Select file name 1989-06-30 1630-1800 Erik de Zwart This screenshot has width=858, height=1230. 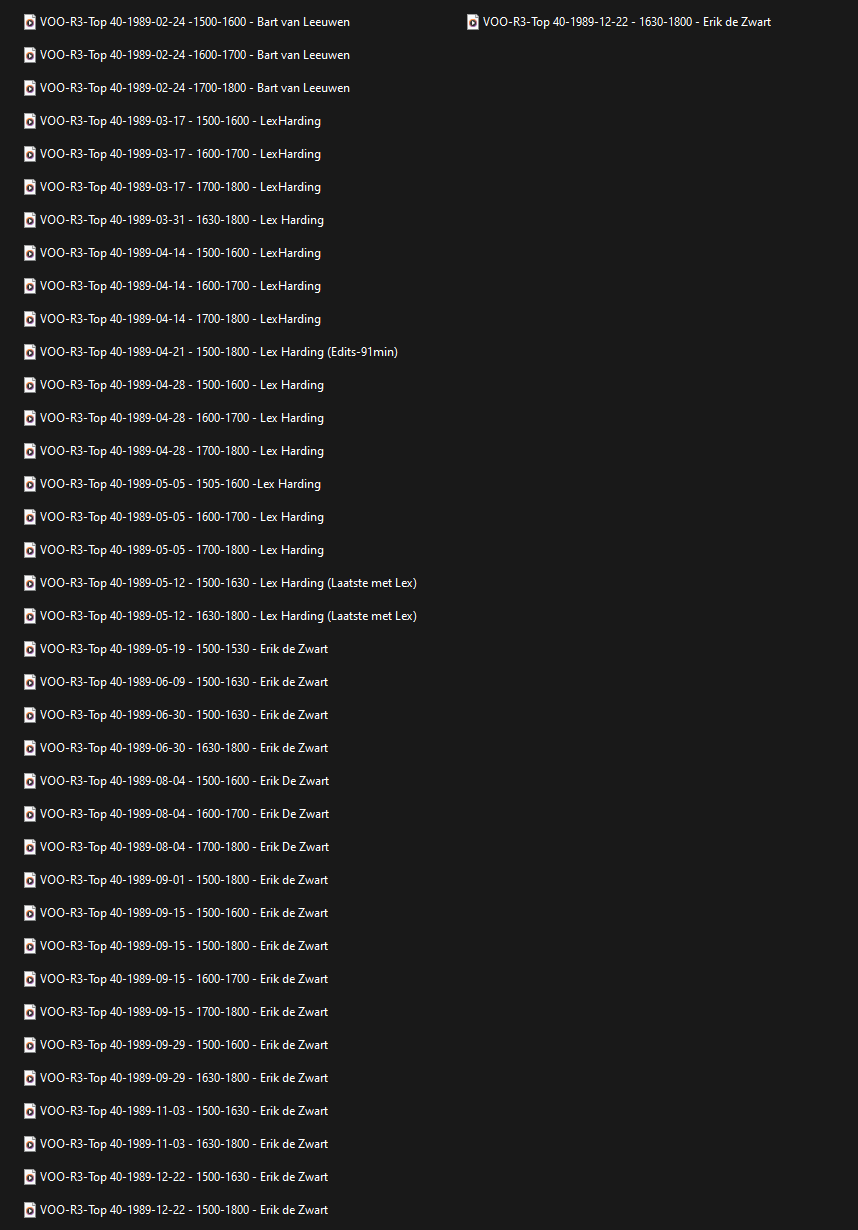point(184,748)
